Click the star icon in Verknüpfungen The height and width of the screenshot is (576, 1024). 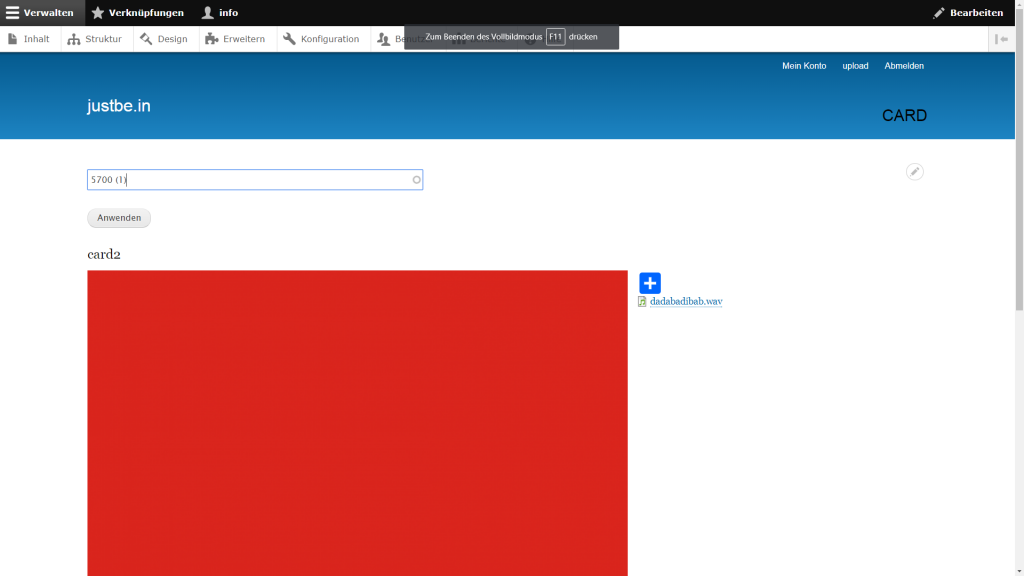pos(98,13)
